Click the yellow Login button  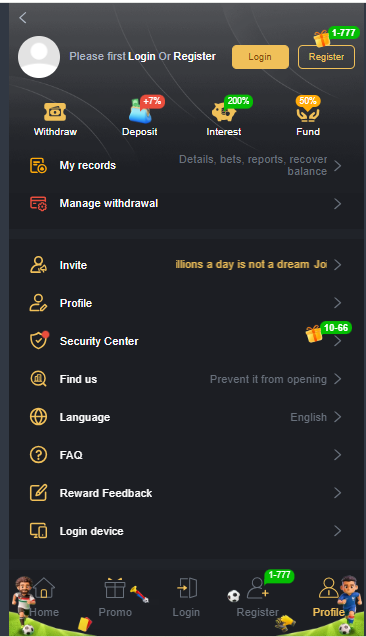(260, 57)
